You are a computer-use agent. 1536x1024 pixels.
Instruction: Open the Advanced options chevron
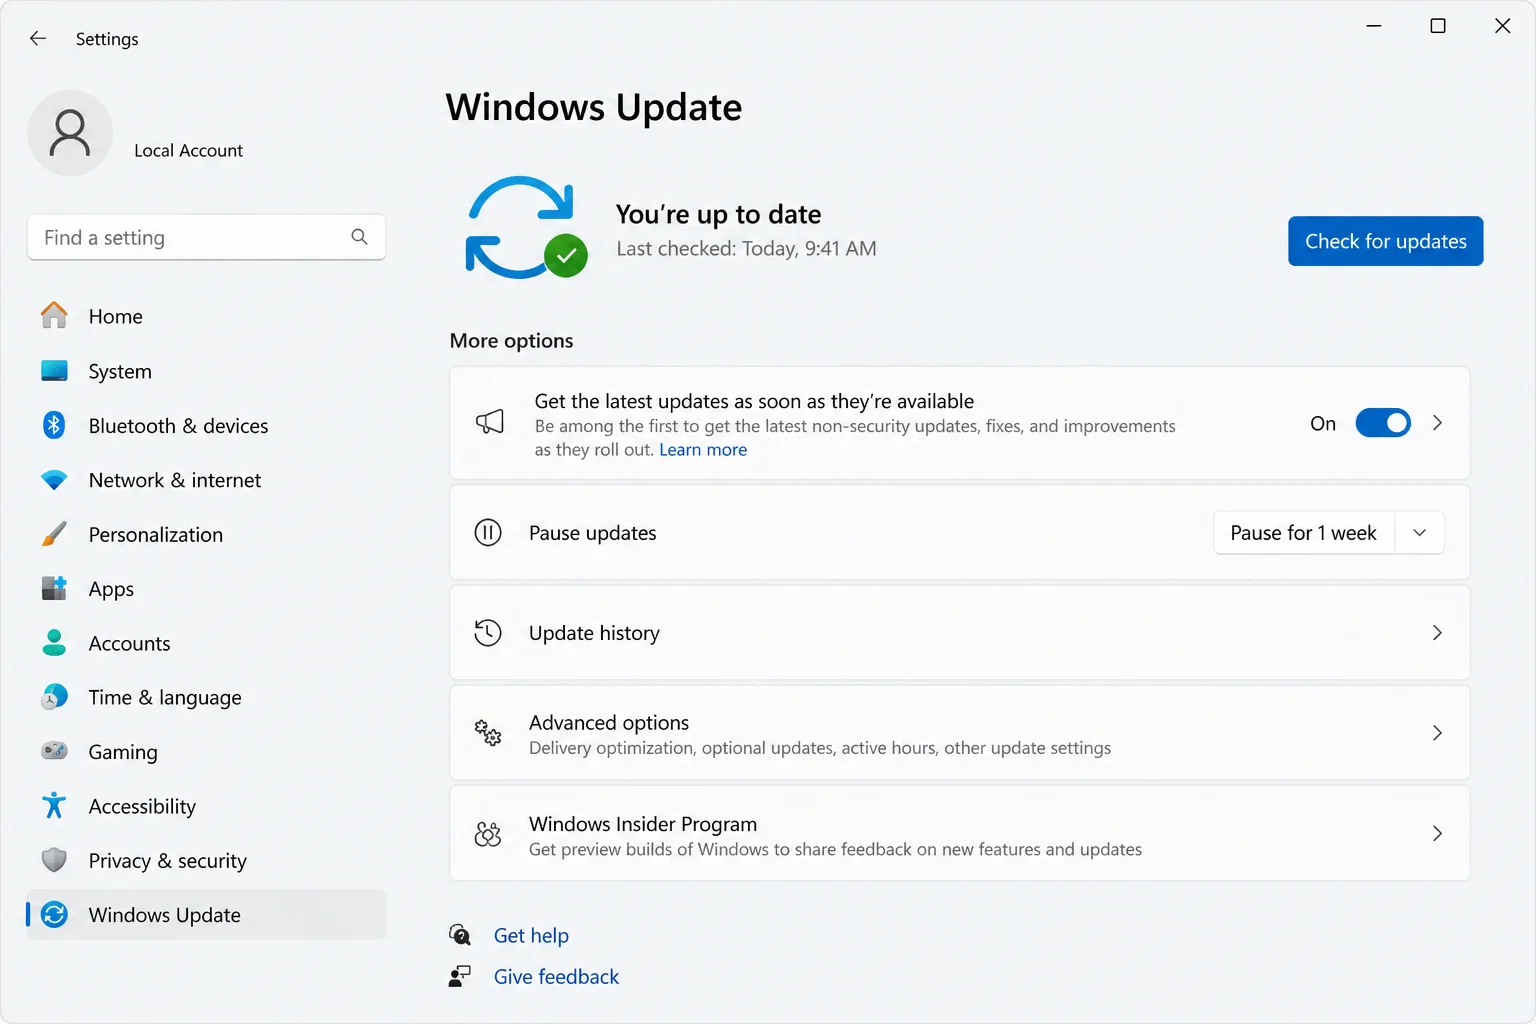(x=1437, y=733)
